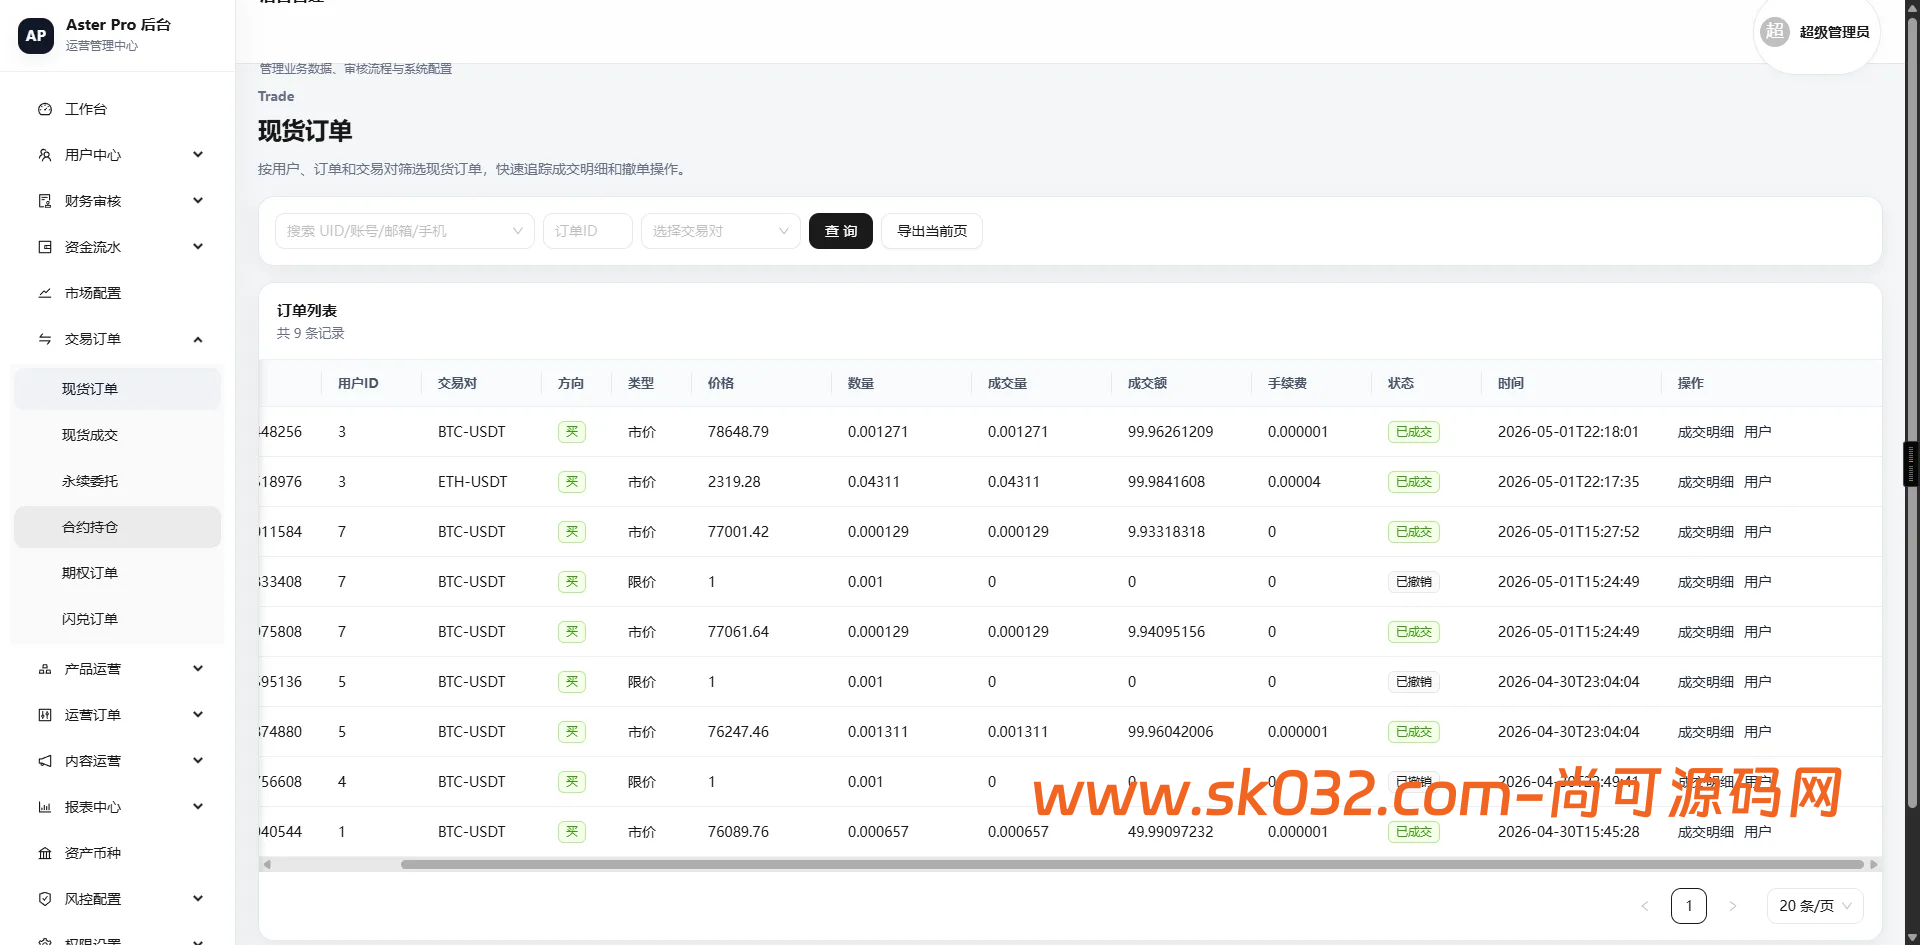Click the 报表中心 bar chart icon
Viewport: 1920px width, 945px height.
(x=45, y=807)
